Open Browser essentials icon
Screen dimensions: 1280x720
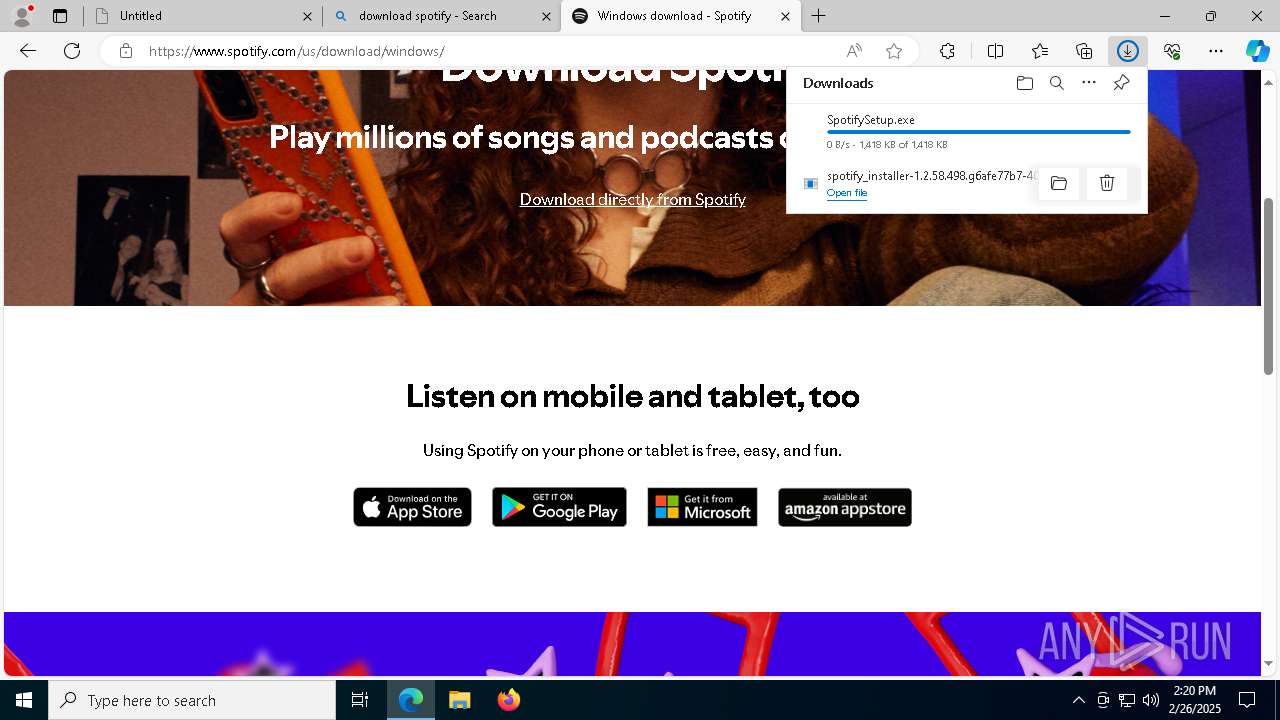[x=1172, y=51]
